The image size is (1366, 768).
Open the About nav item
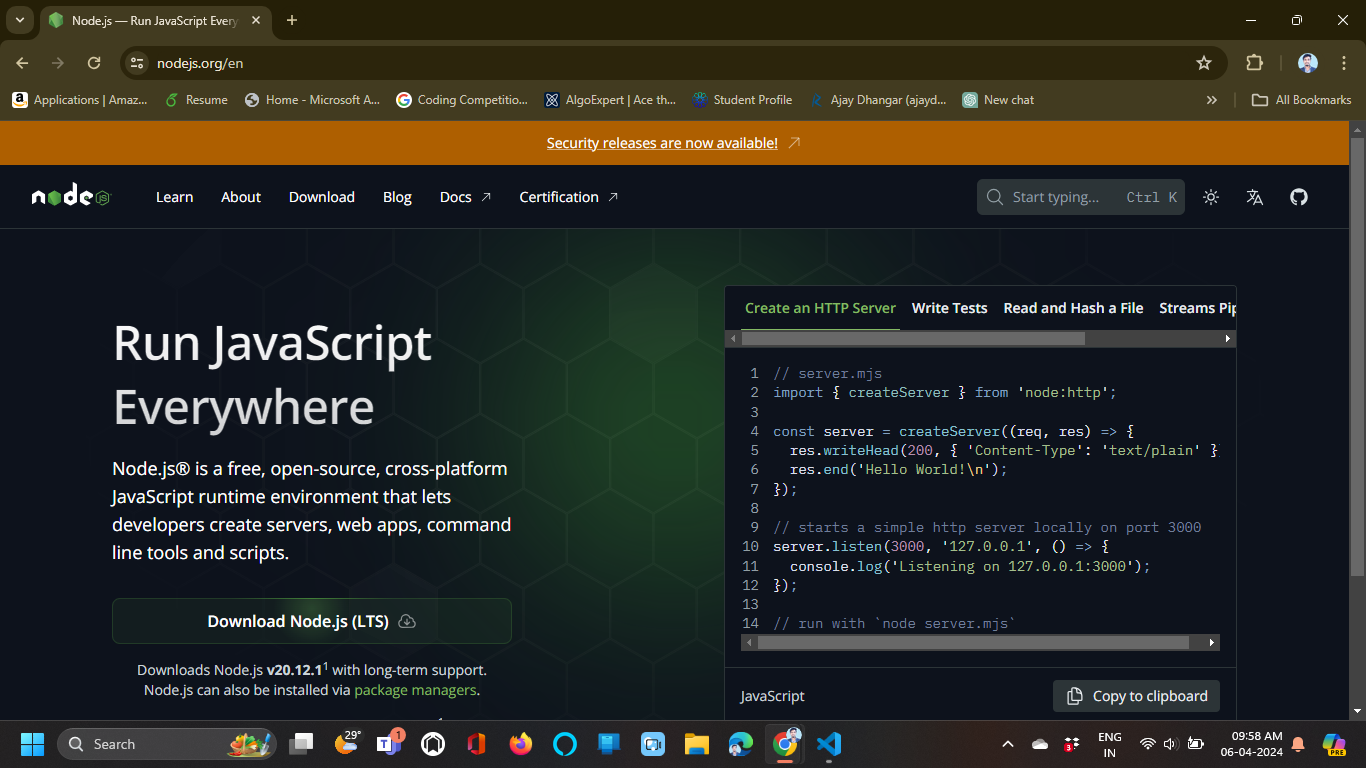[x=241, y=197]
